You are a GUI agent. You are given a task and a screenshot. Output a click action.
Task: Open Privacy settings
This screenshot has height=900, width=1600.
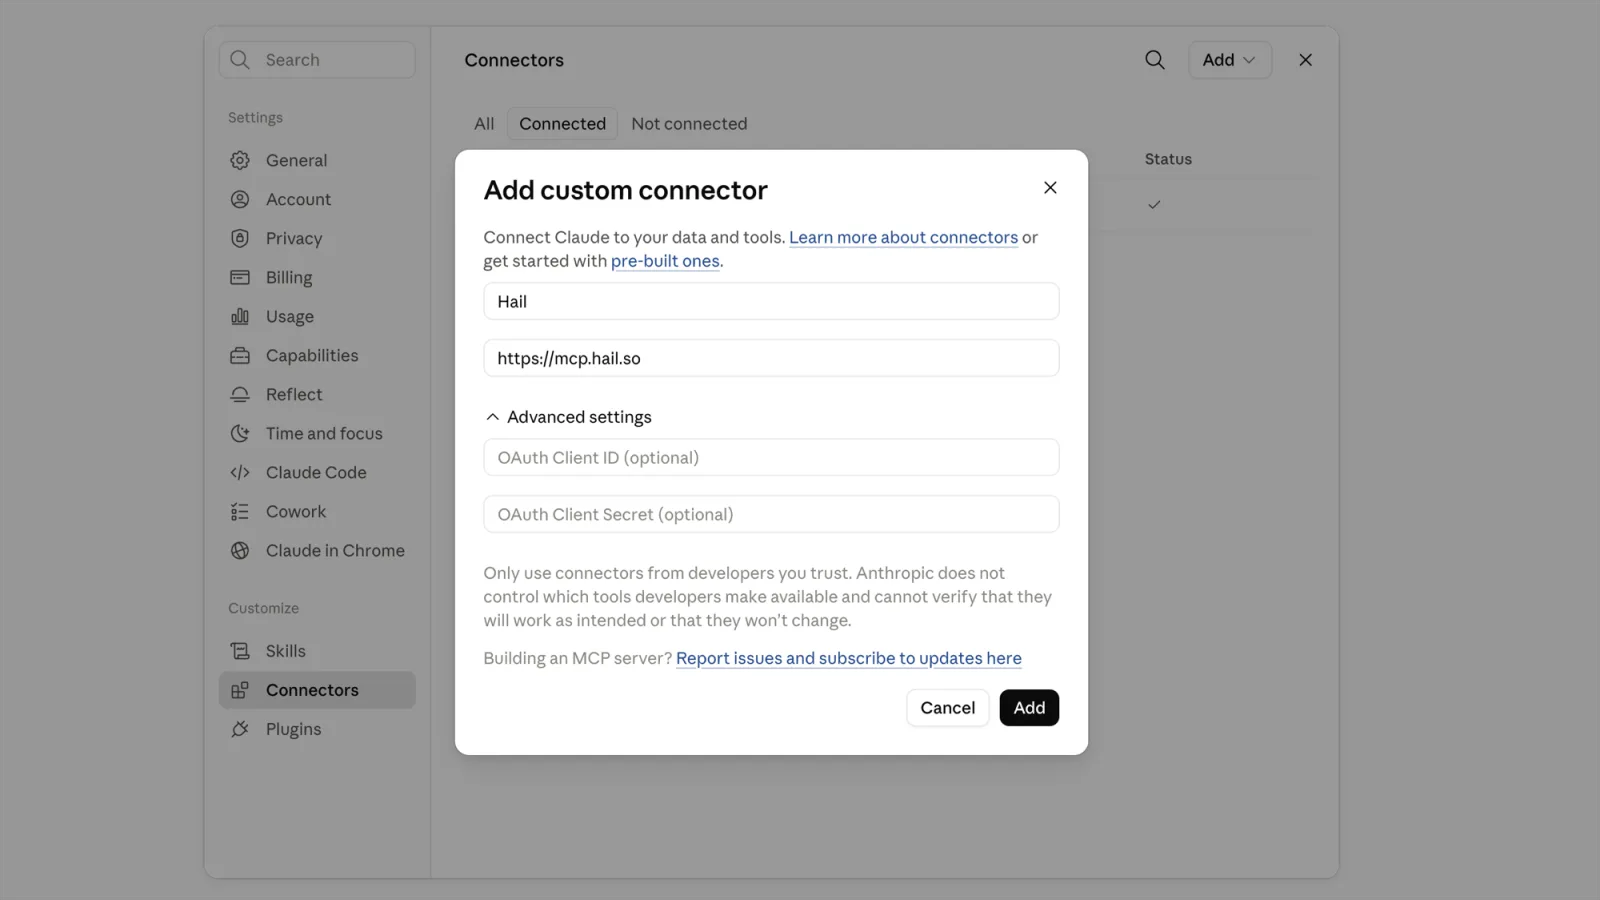[317, 238]
